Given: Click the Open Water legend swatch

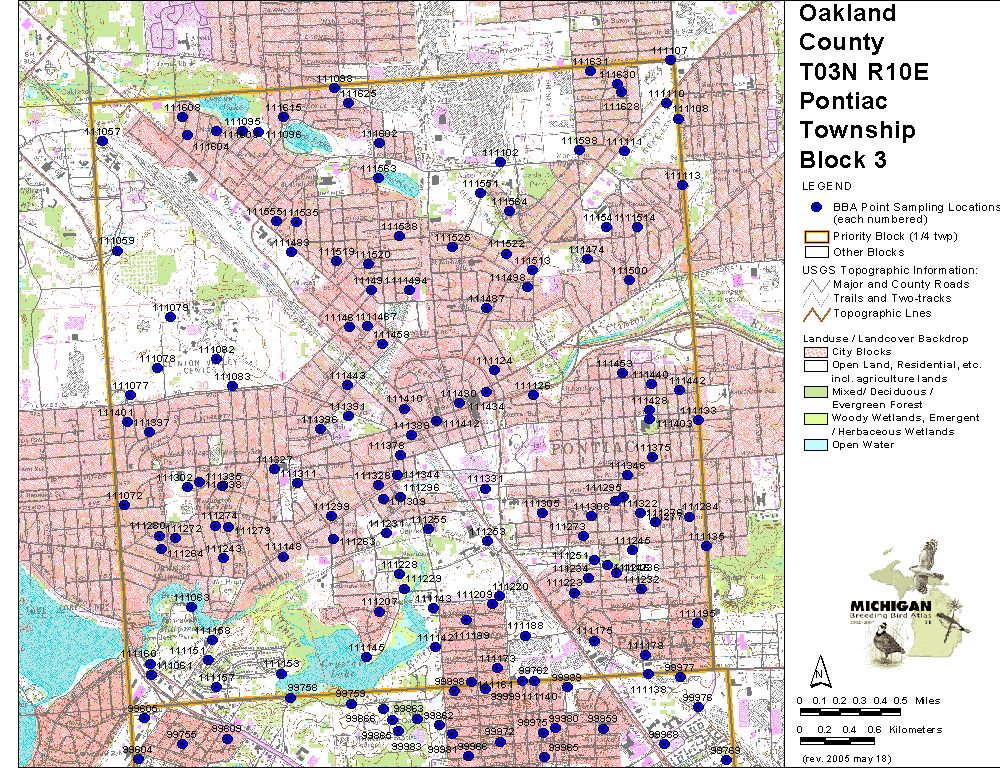Looking at the screenshot, I should 815,445.
